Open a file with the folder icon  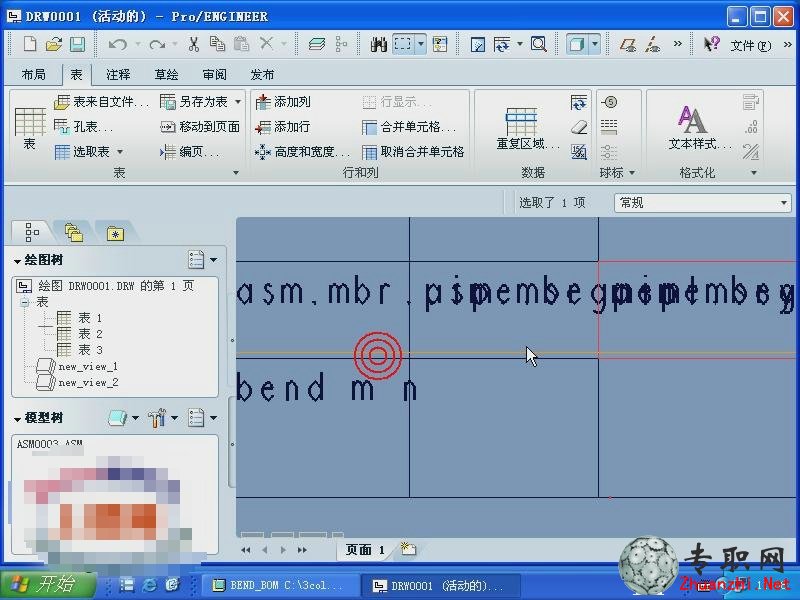[54, 44]
